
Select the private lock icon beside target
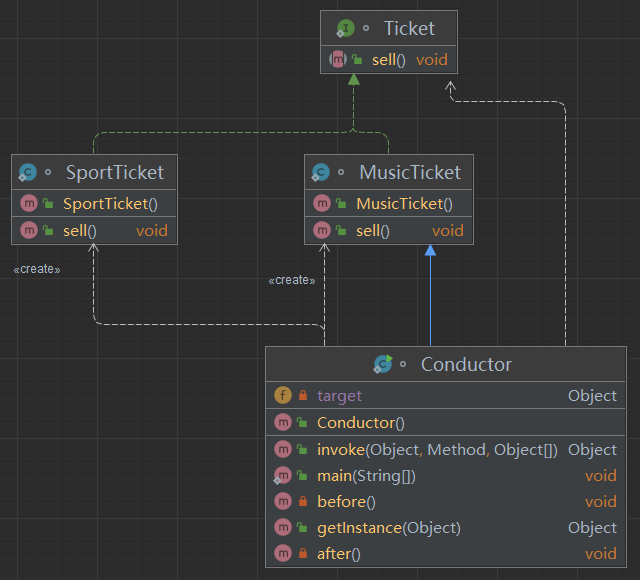tap(303, 395)
